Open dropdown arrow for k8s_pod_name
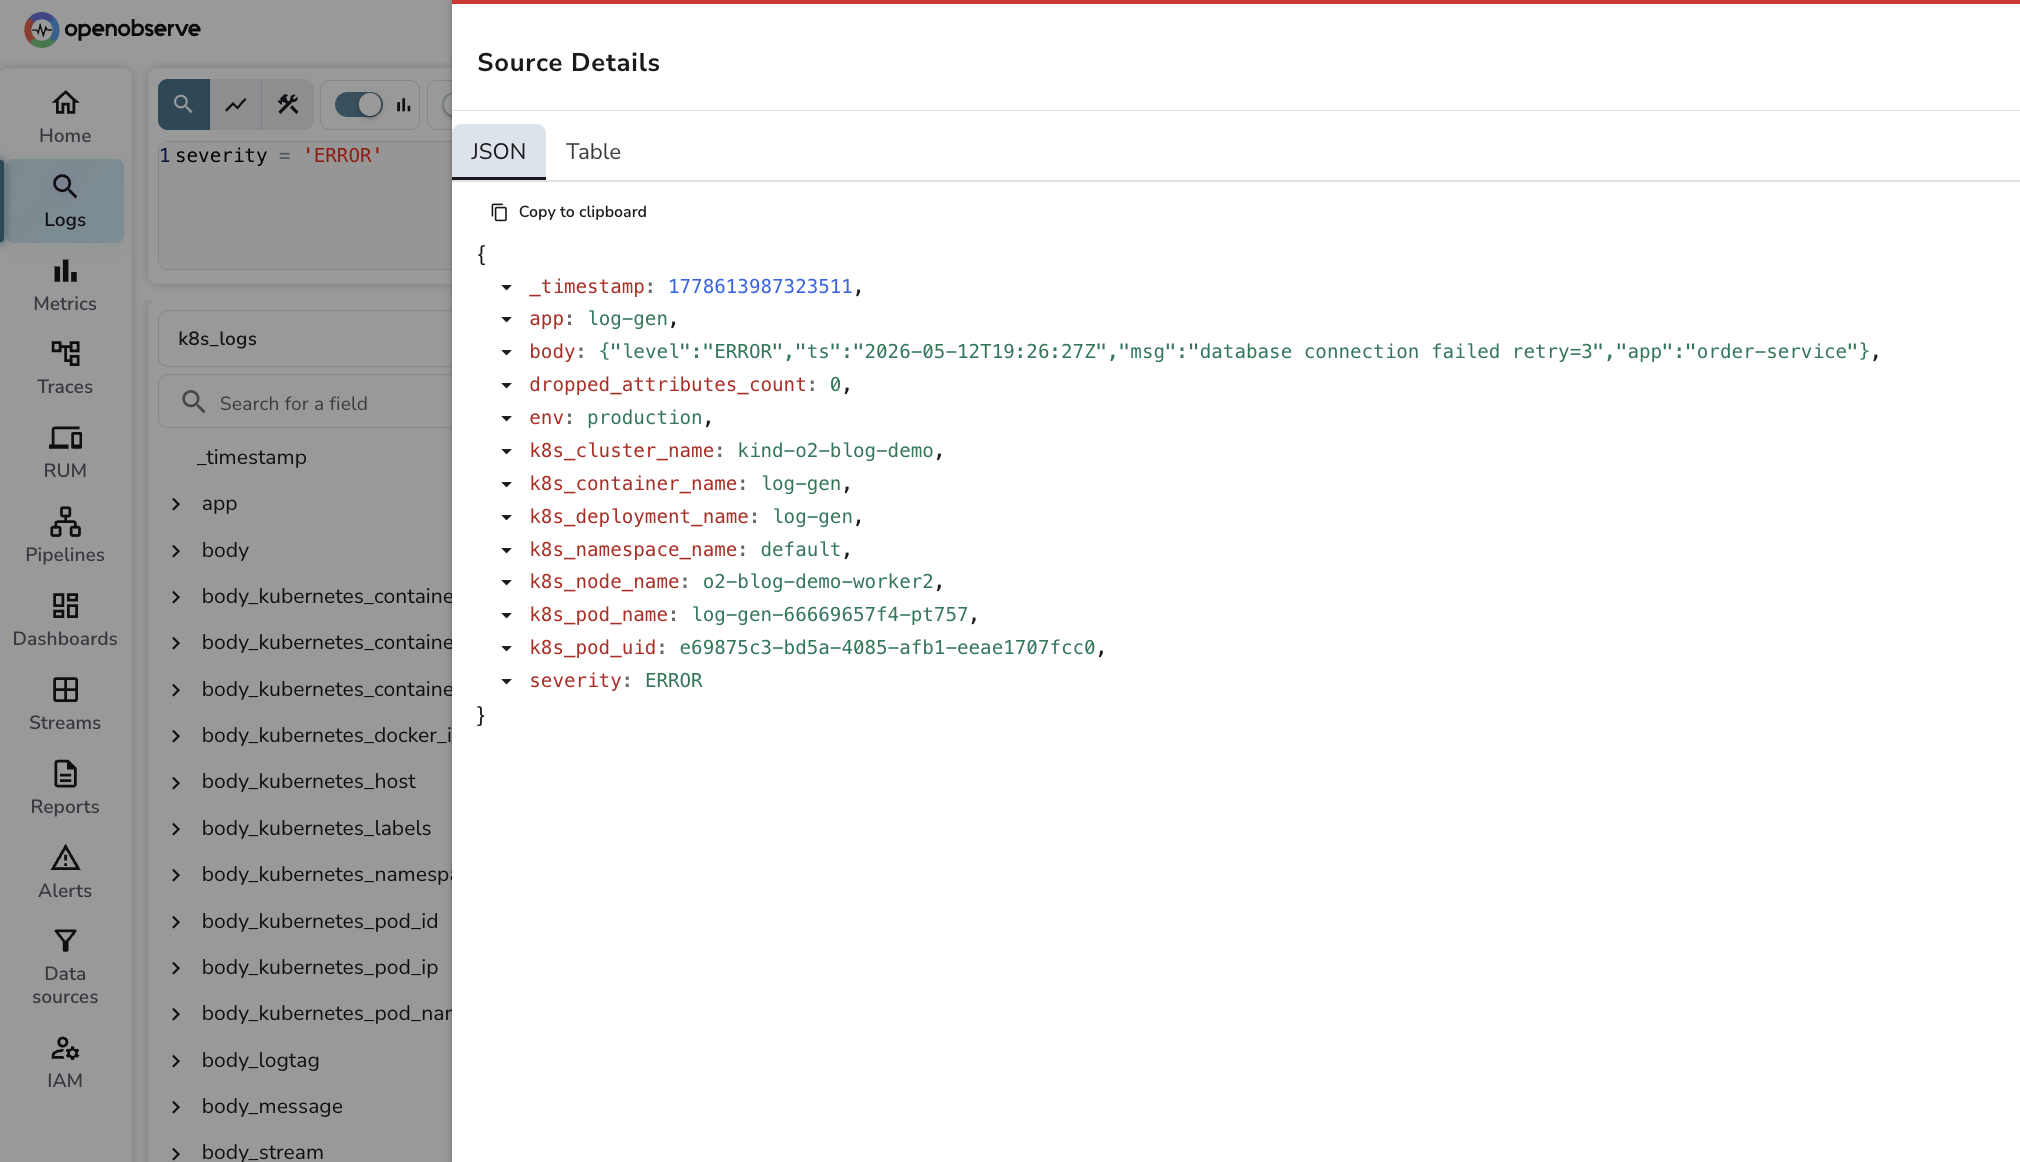Image resolution: width=2020 pixels, height=1162 pixels. click(x=507, y=615)
